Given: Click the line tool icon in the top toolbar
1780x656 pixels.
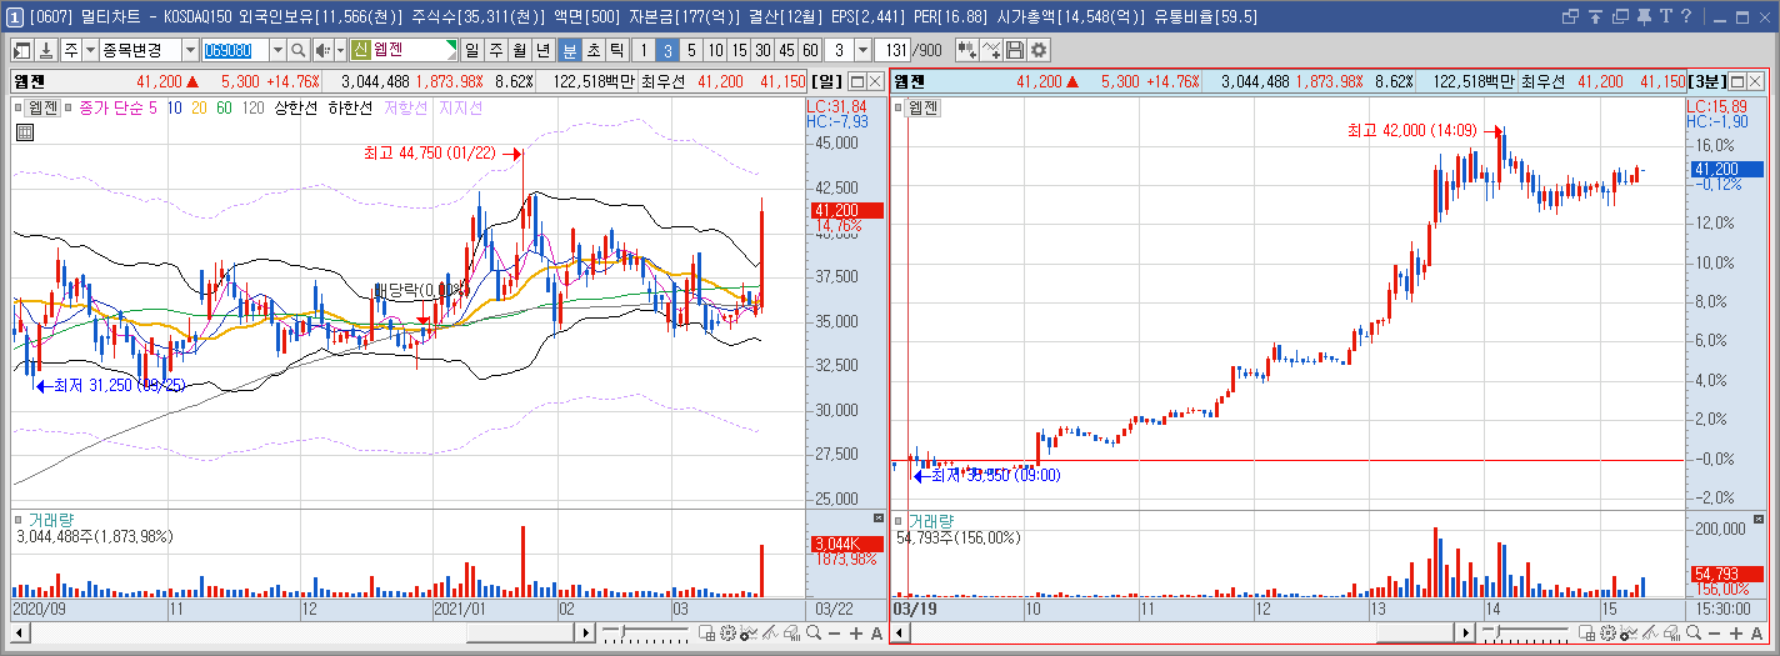Looking at the screenshot, I should (x=991, y=50).
